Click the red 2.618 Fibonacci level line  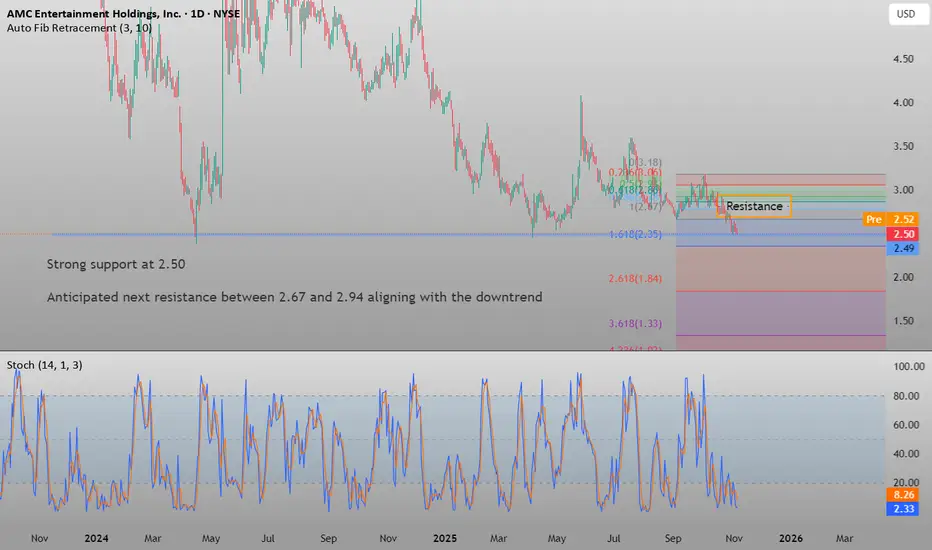pyautogui.click(x=780, y=291)
